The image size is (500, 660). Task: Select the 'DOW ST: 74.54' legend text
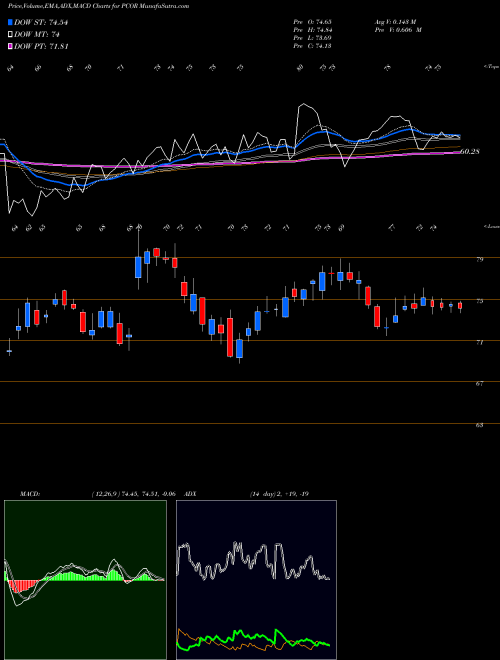[41, 22]
